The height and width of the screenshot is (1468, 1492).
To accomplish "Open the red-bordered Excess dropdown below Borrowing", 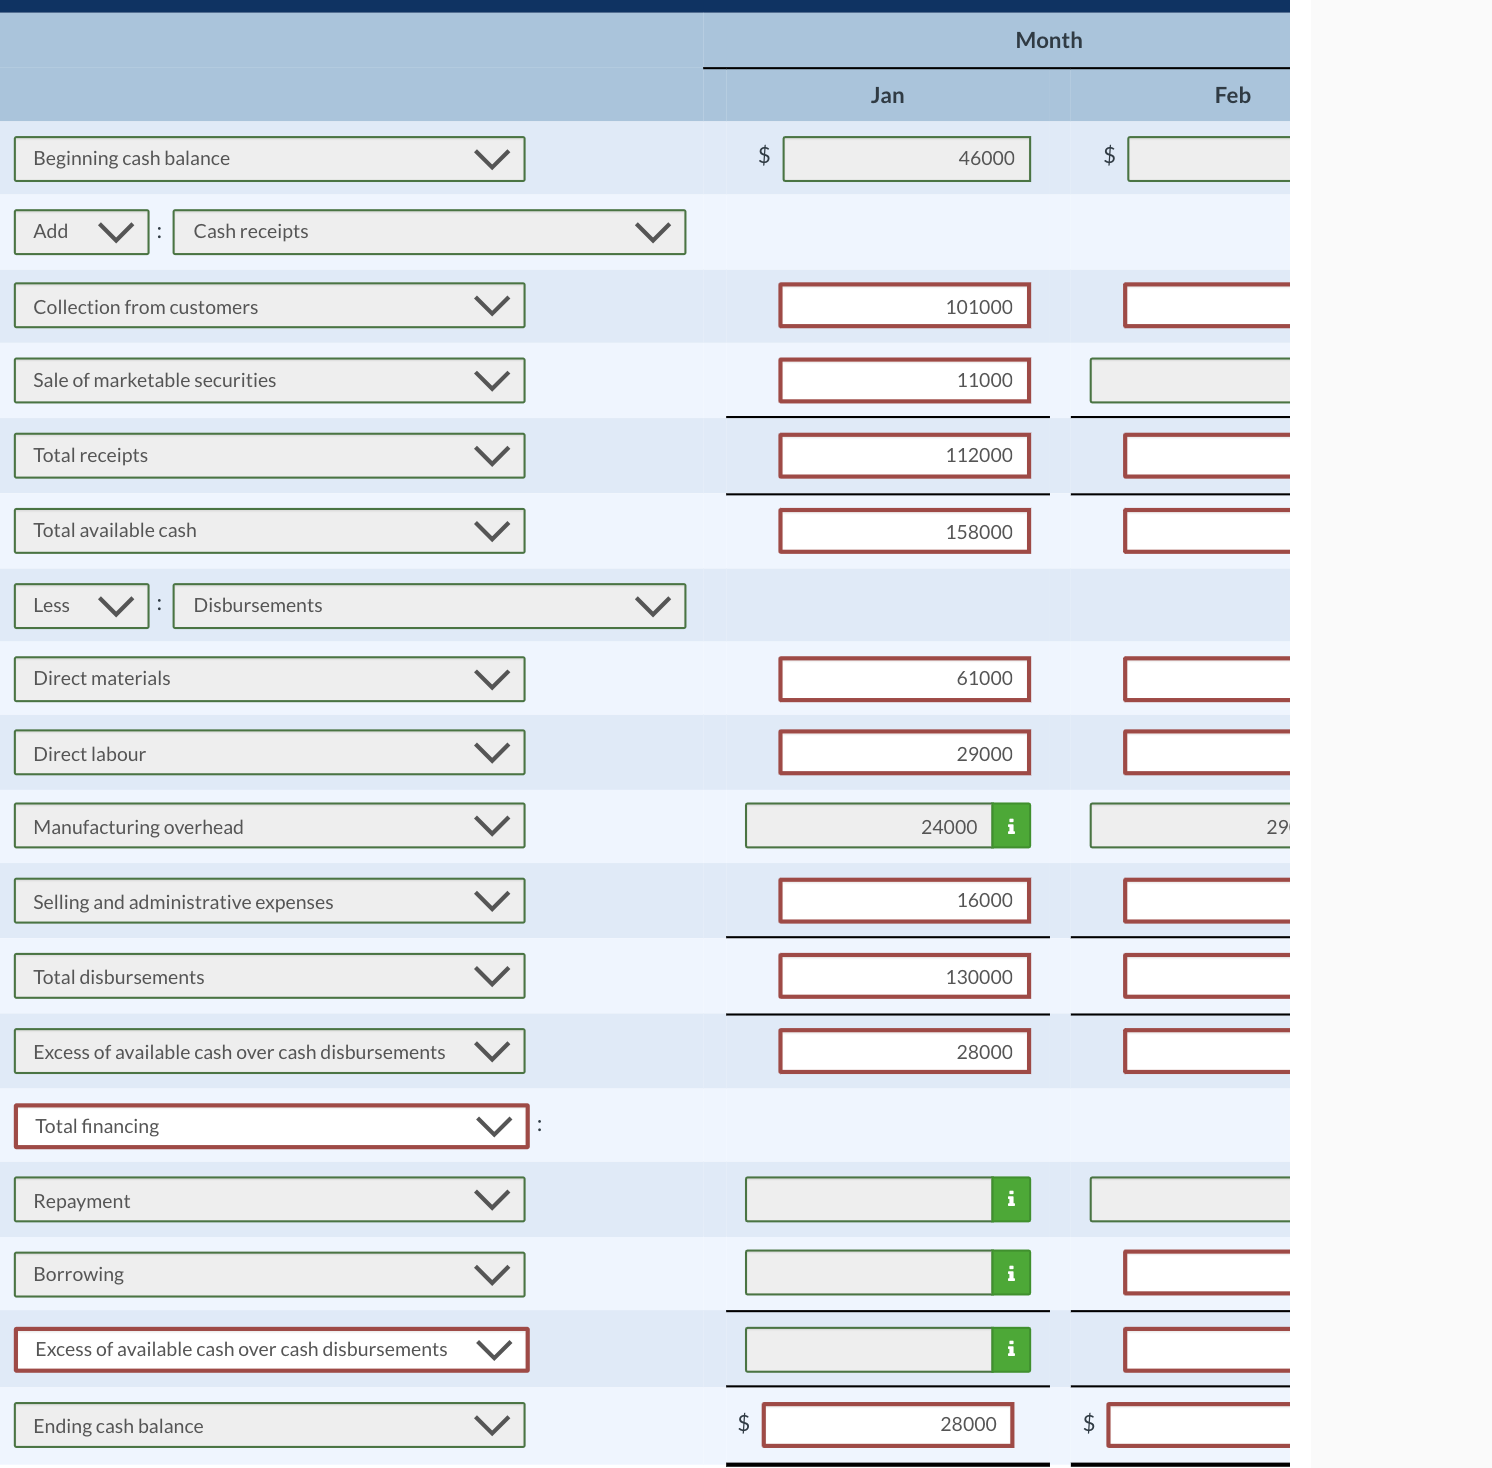I will click(272, 1350).
